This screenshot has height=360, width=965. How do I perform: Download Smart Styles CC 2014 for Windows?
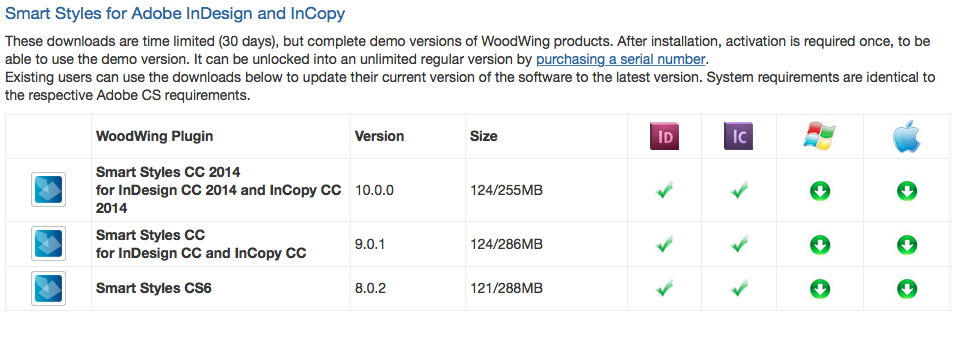820,191
